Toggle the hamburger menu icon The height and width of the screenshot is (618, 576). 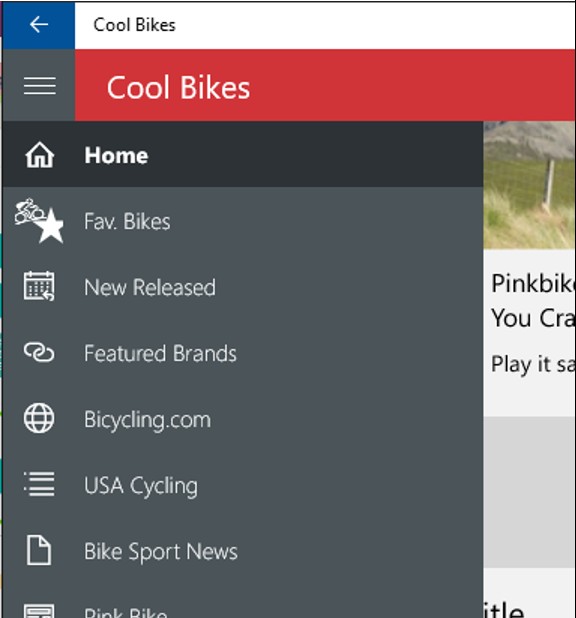tap(39, 86)
